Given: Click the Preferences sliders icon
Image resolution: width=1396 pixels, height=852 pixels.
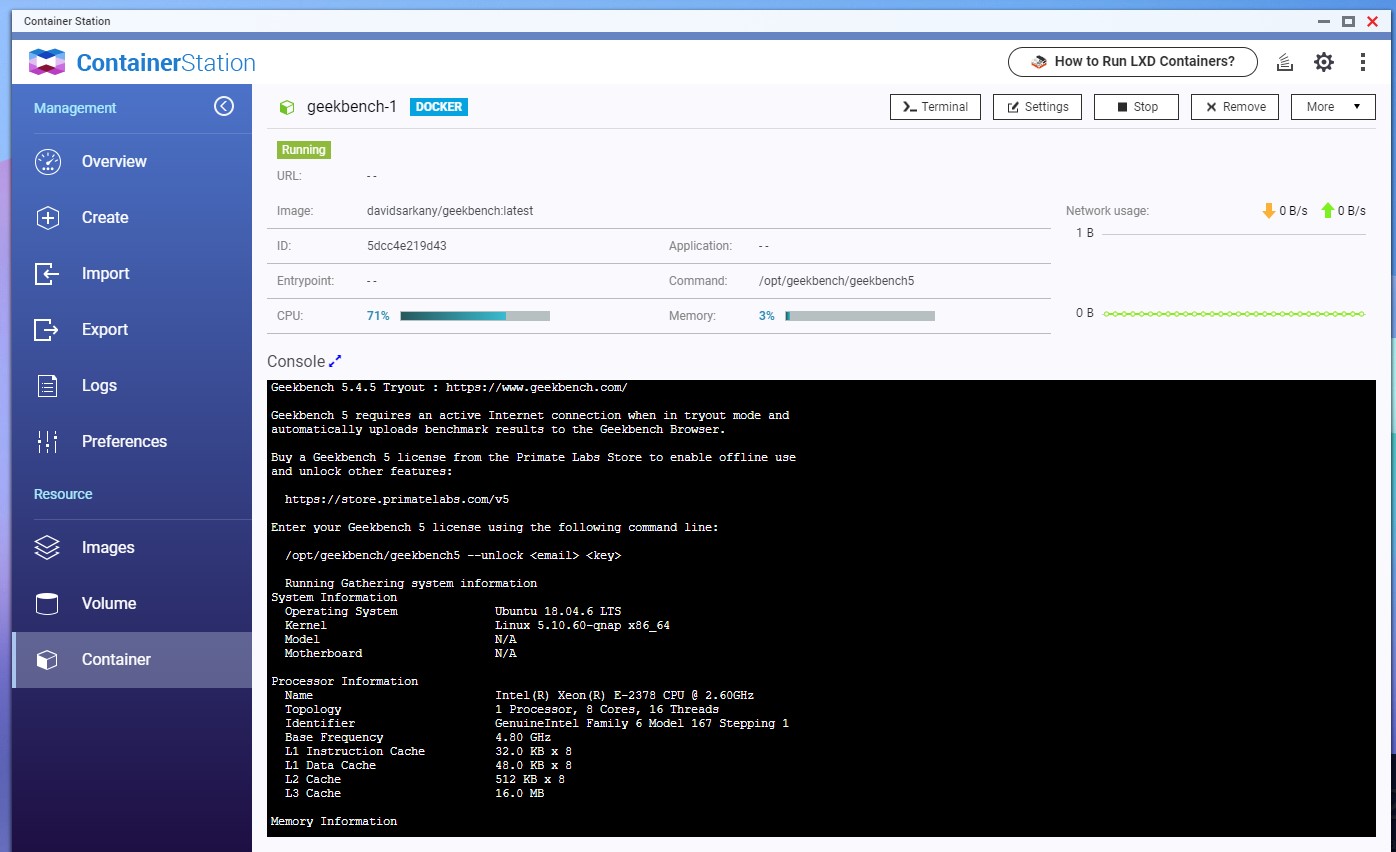Looking at the screenshot, I should pyautogui.click(x=47, y=442).
